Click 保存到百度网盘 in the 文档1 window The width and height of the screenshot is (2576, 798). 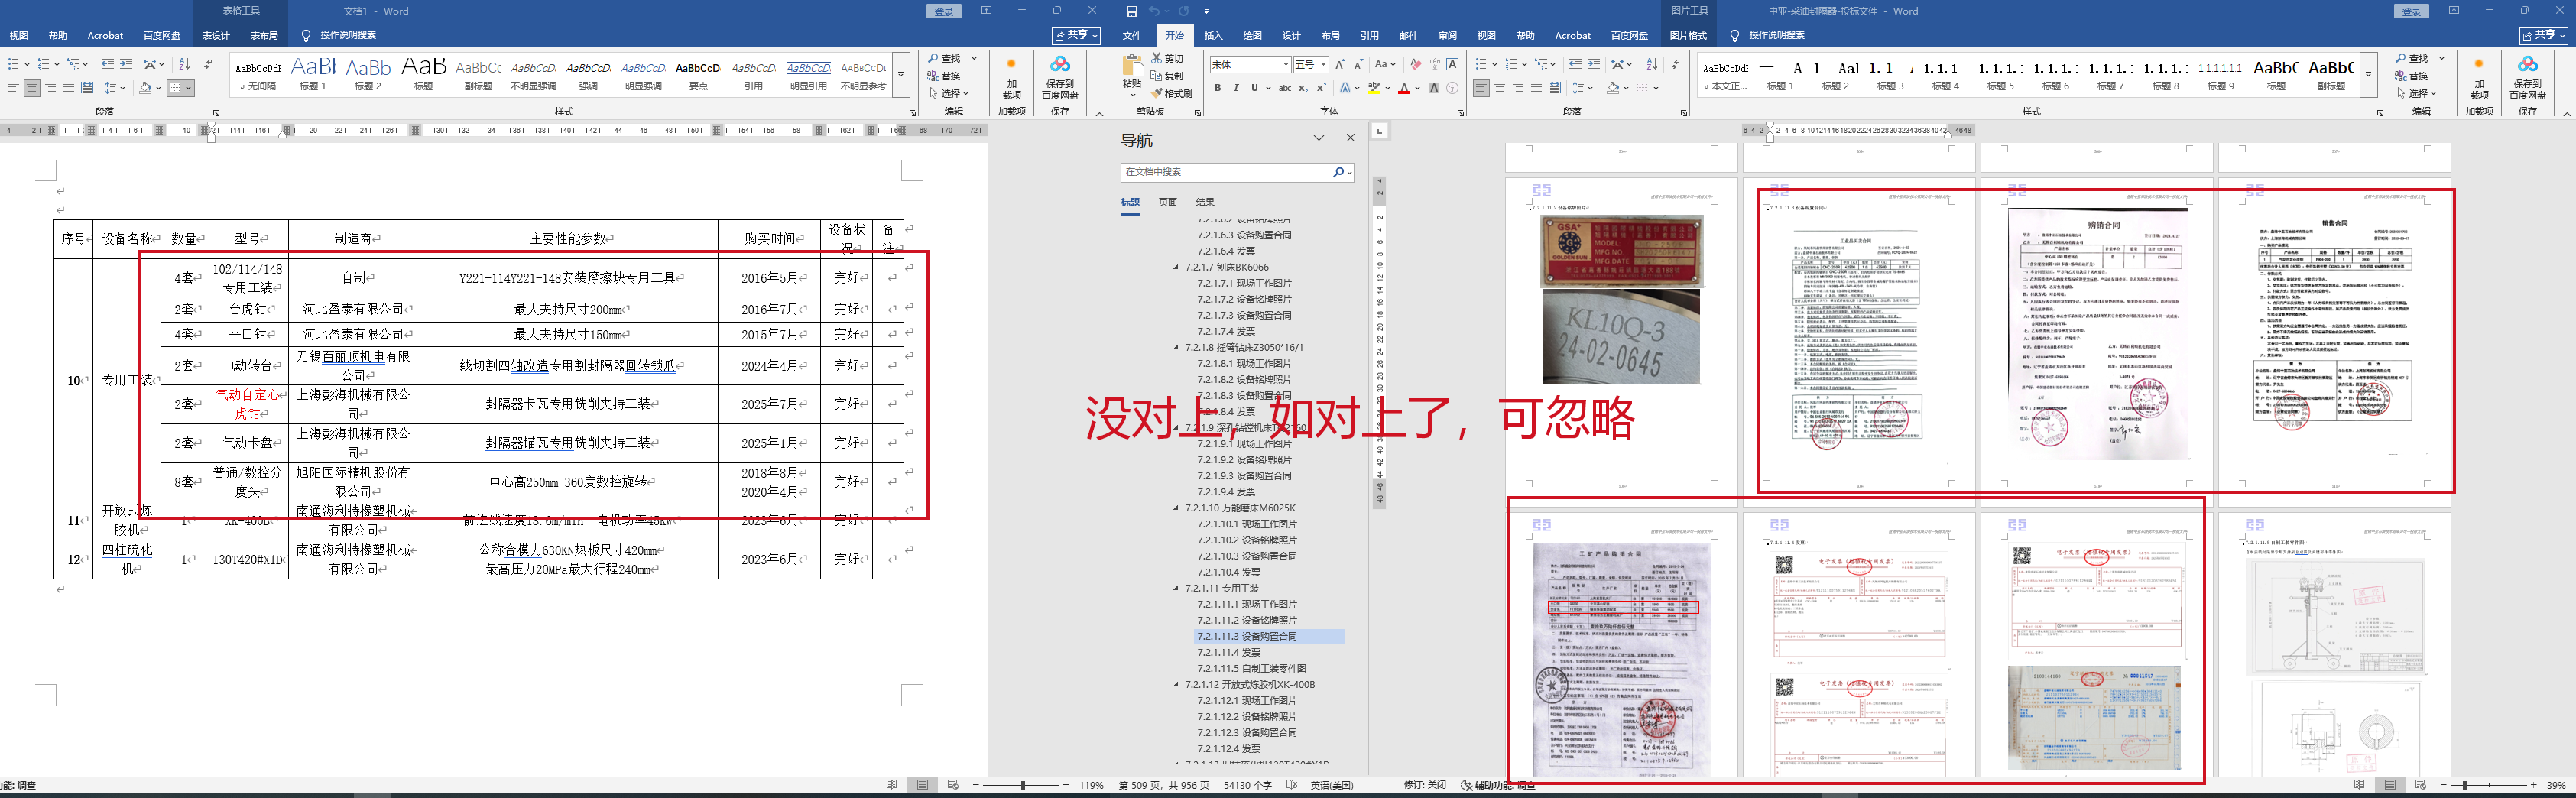pyautogui.click(x=1060, y=77)
